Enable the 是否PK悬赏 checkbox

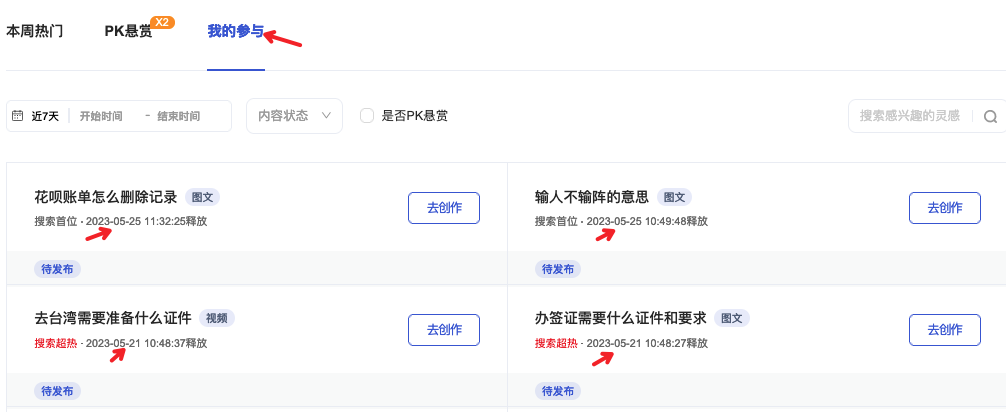(367, 116)
